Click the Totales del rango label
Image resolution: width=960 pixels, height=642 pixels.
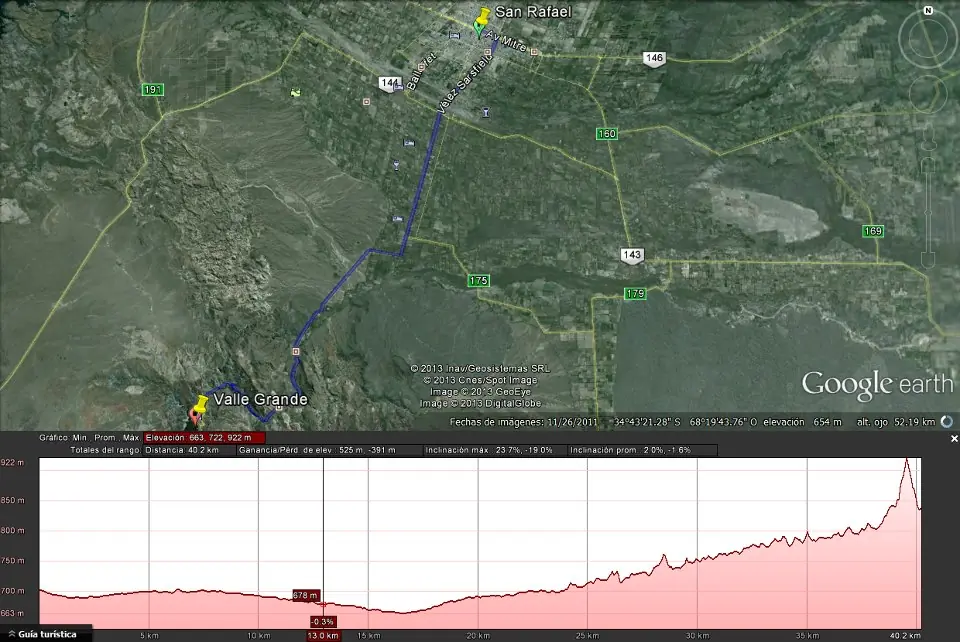pos(105,450)
